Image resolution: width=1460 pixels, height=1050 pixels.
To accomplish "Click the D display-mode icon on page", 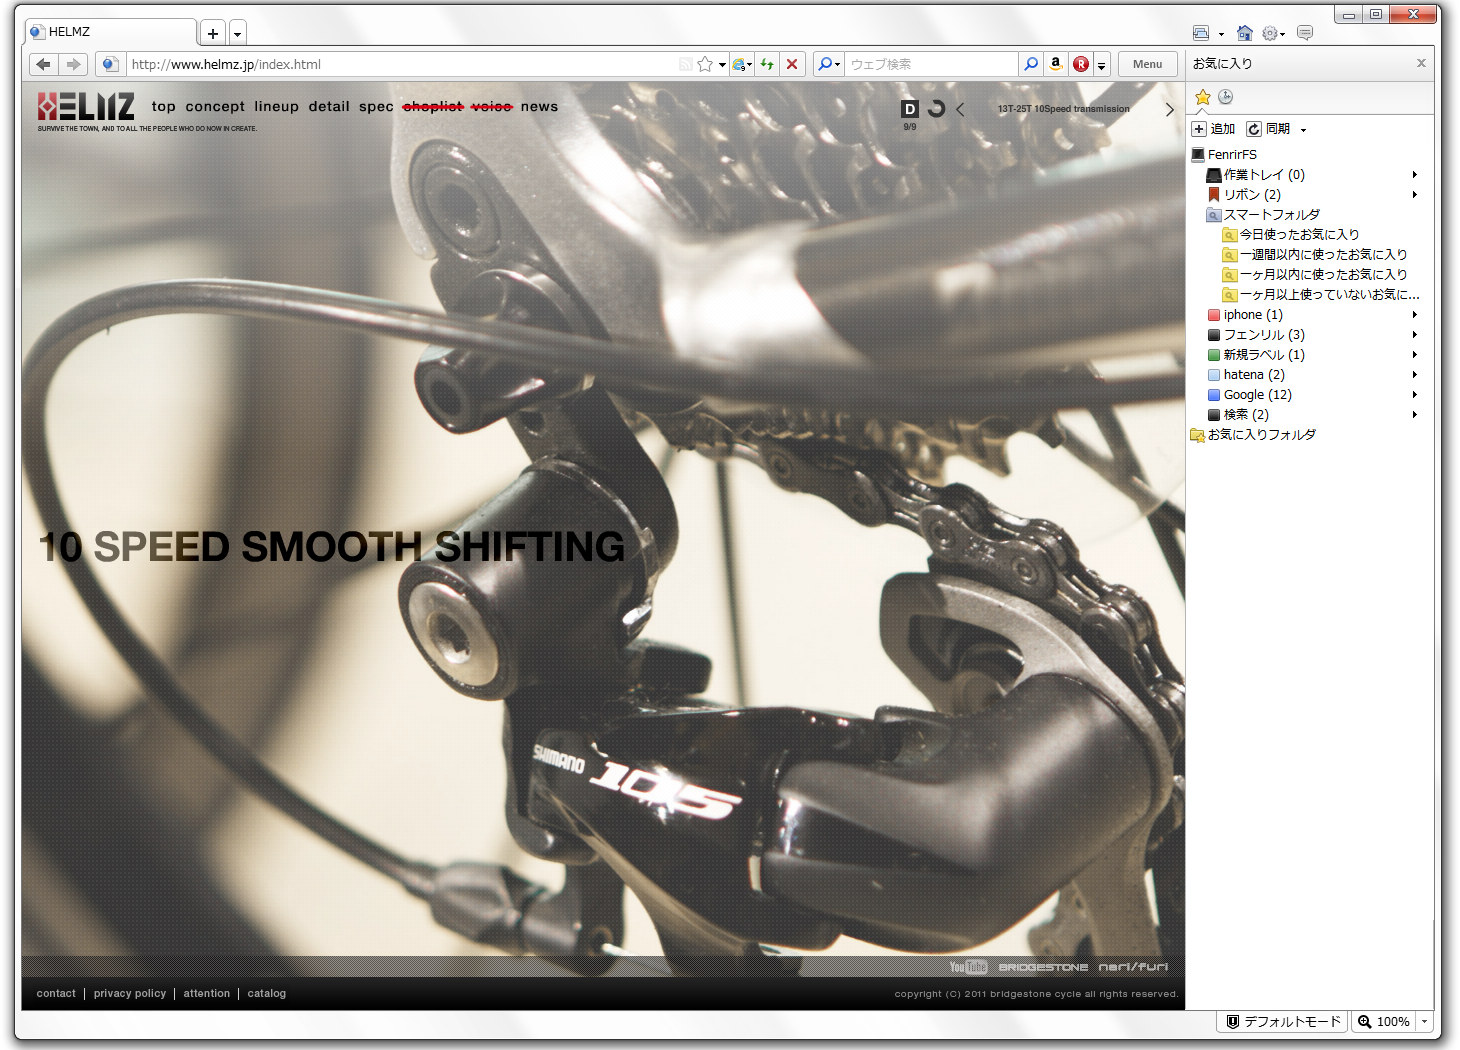I will tap(910, 109).
